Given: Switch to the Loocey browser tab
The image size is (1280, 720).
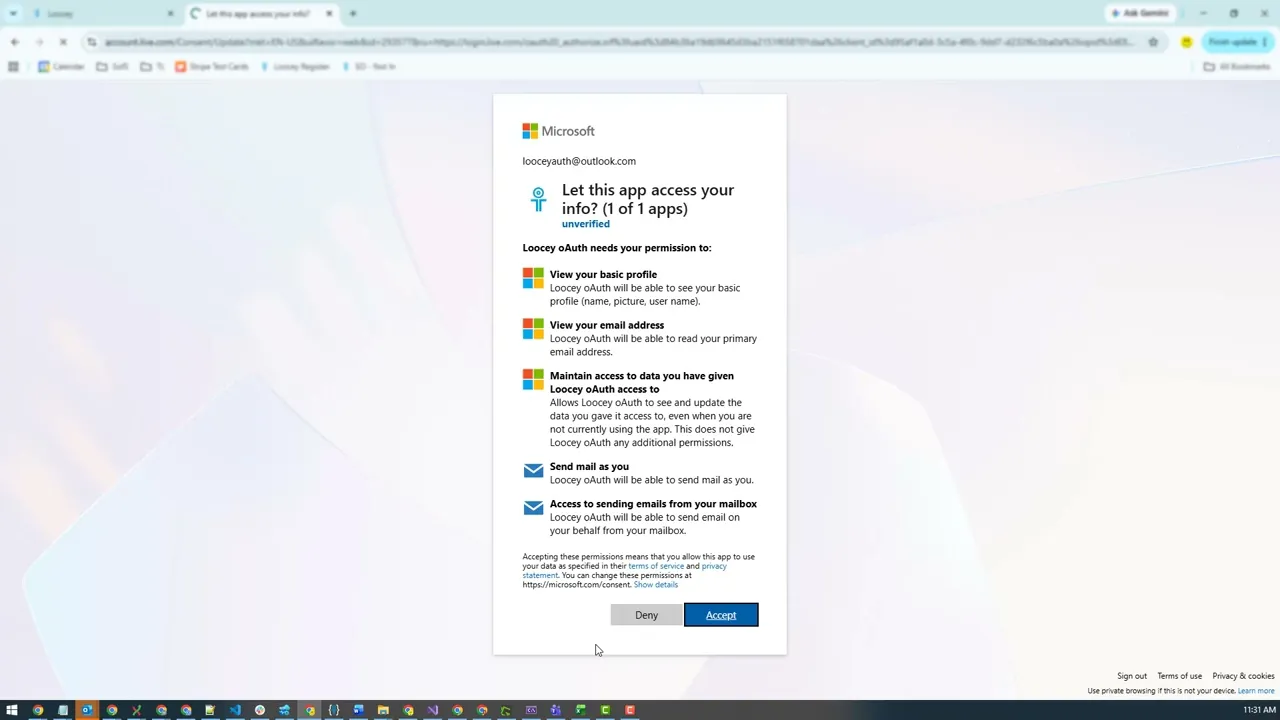Looking at the screenshot, I should [95, 14].
